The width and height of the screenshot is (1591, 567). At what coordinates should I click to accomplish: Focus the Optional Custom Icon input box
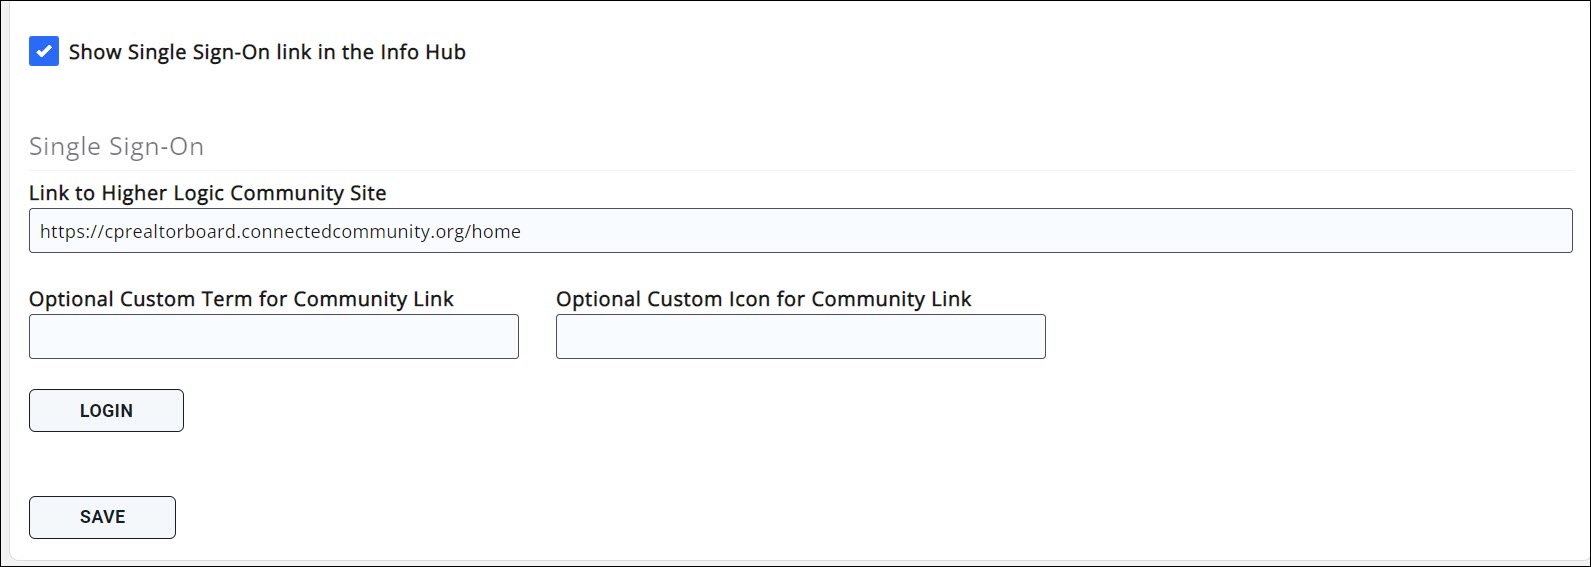pyautogui.click(x=800, y=337)
